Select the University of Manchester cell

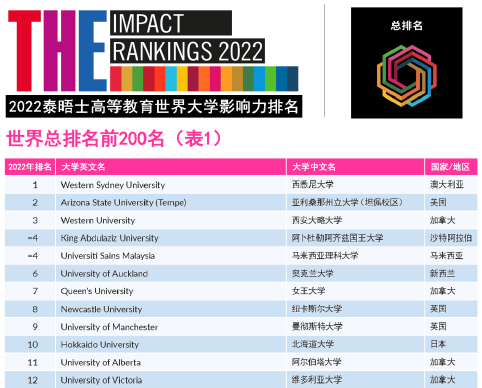(x=171, y=327)
